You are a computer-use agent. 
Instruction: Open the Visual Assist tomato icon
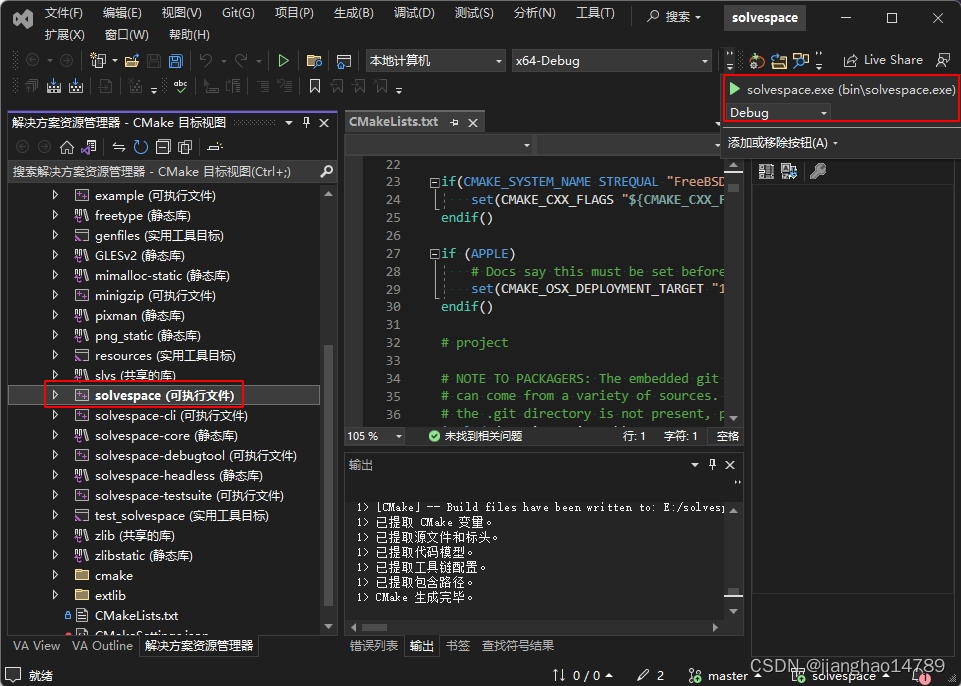[x=757, y=60]
